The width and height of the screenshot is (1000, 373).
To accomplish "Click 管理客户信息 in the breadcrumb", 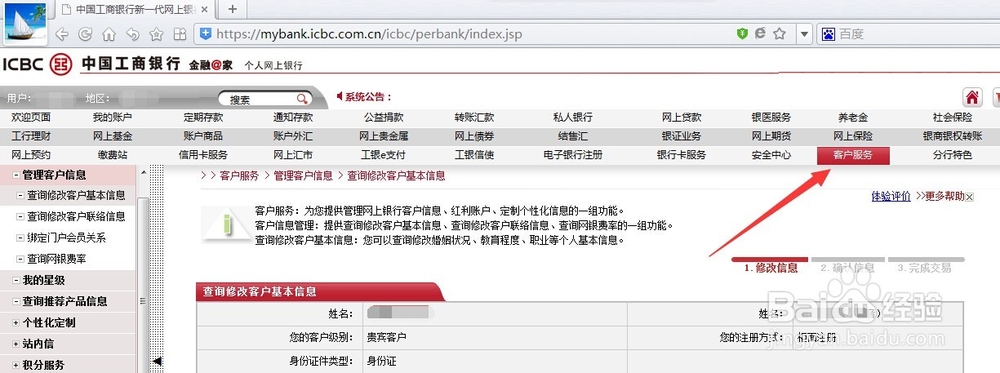I will [303, 176].
